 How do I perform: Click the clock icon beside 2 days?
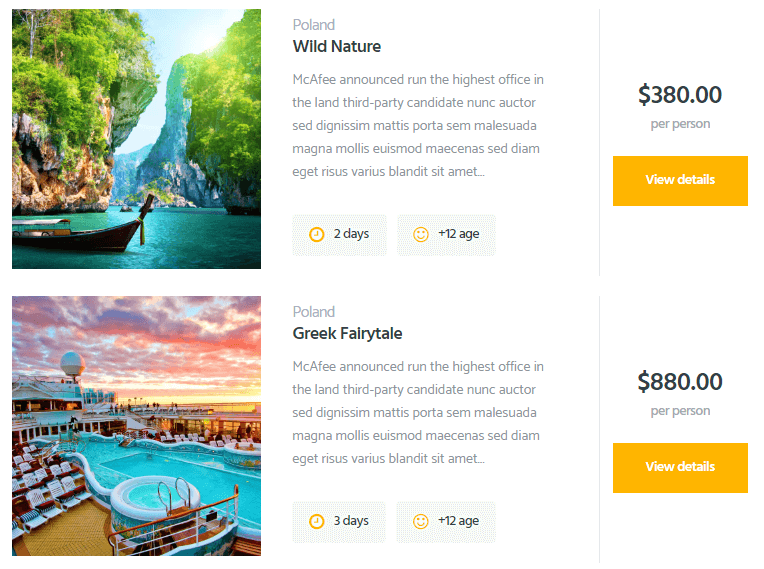pyautogui.click(x=317, y=234)
